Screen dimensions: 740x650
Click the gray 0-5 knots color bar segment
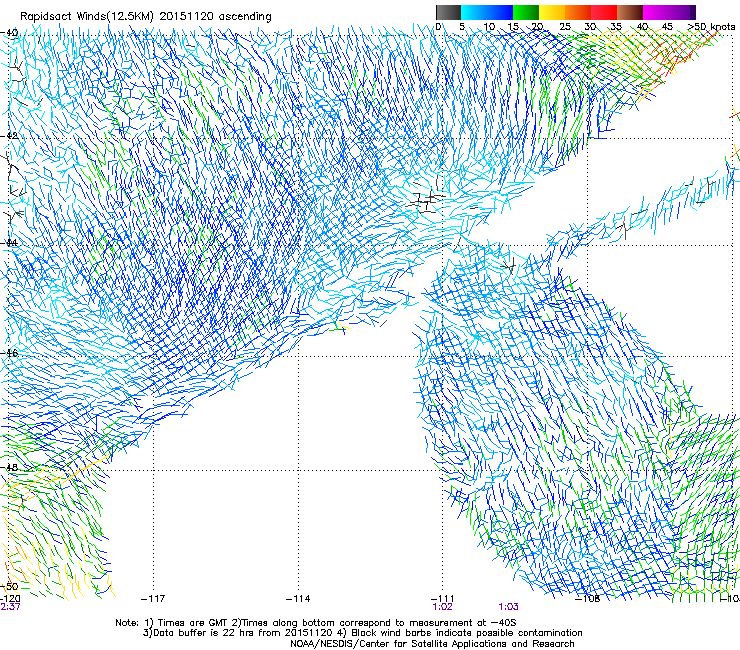pyautogui.click(x=448, y=12)
